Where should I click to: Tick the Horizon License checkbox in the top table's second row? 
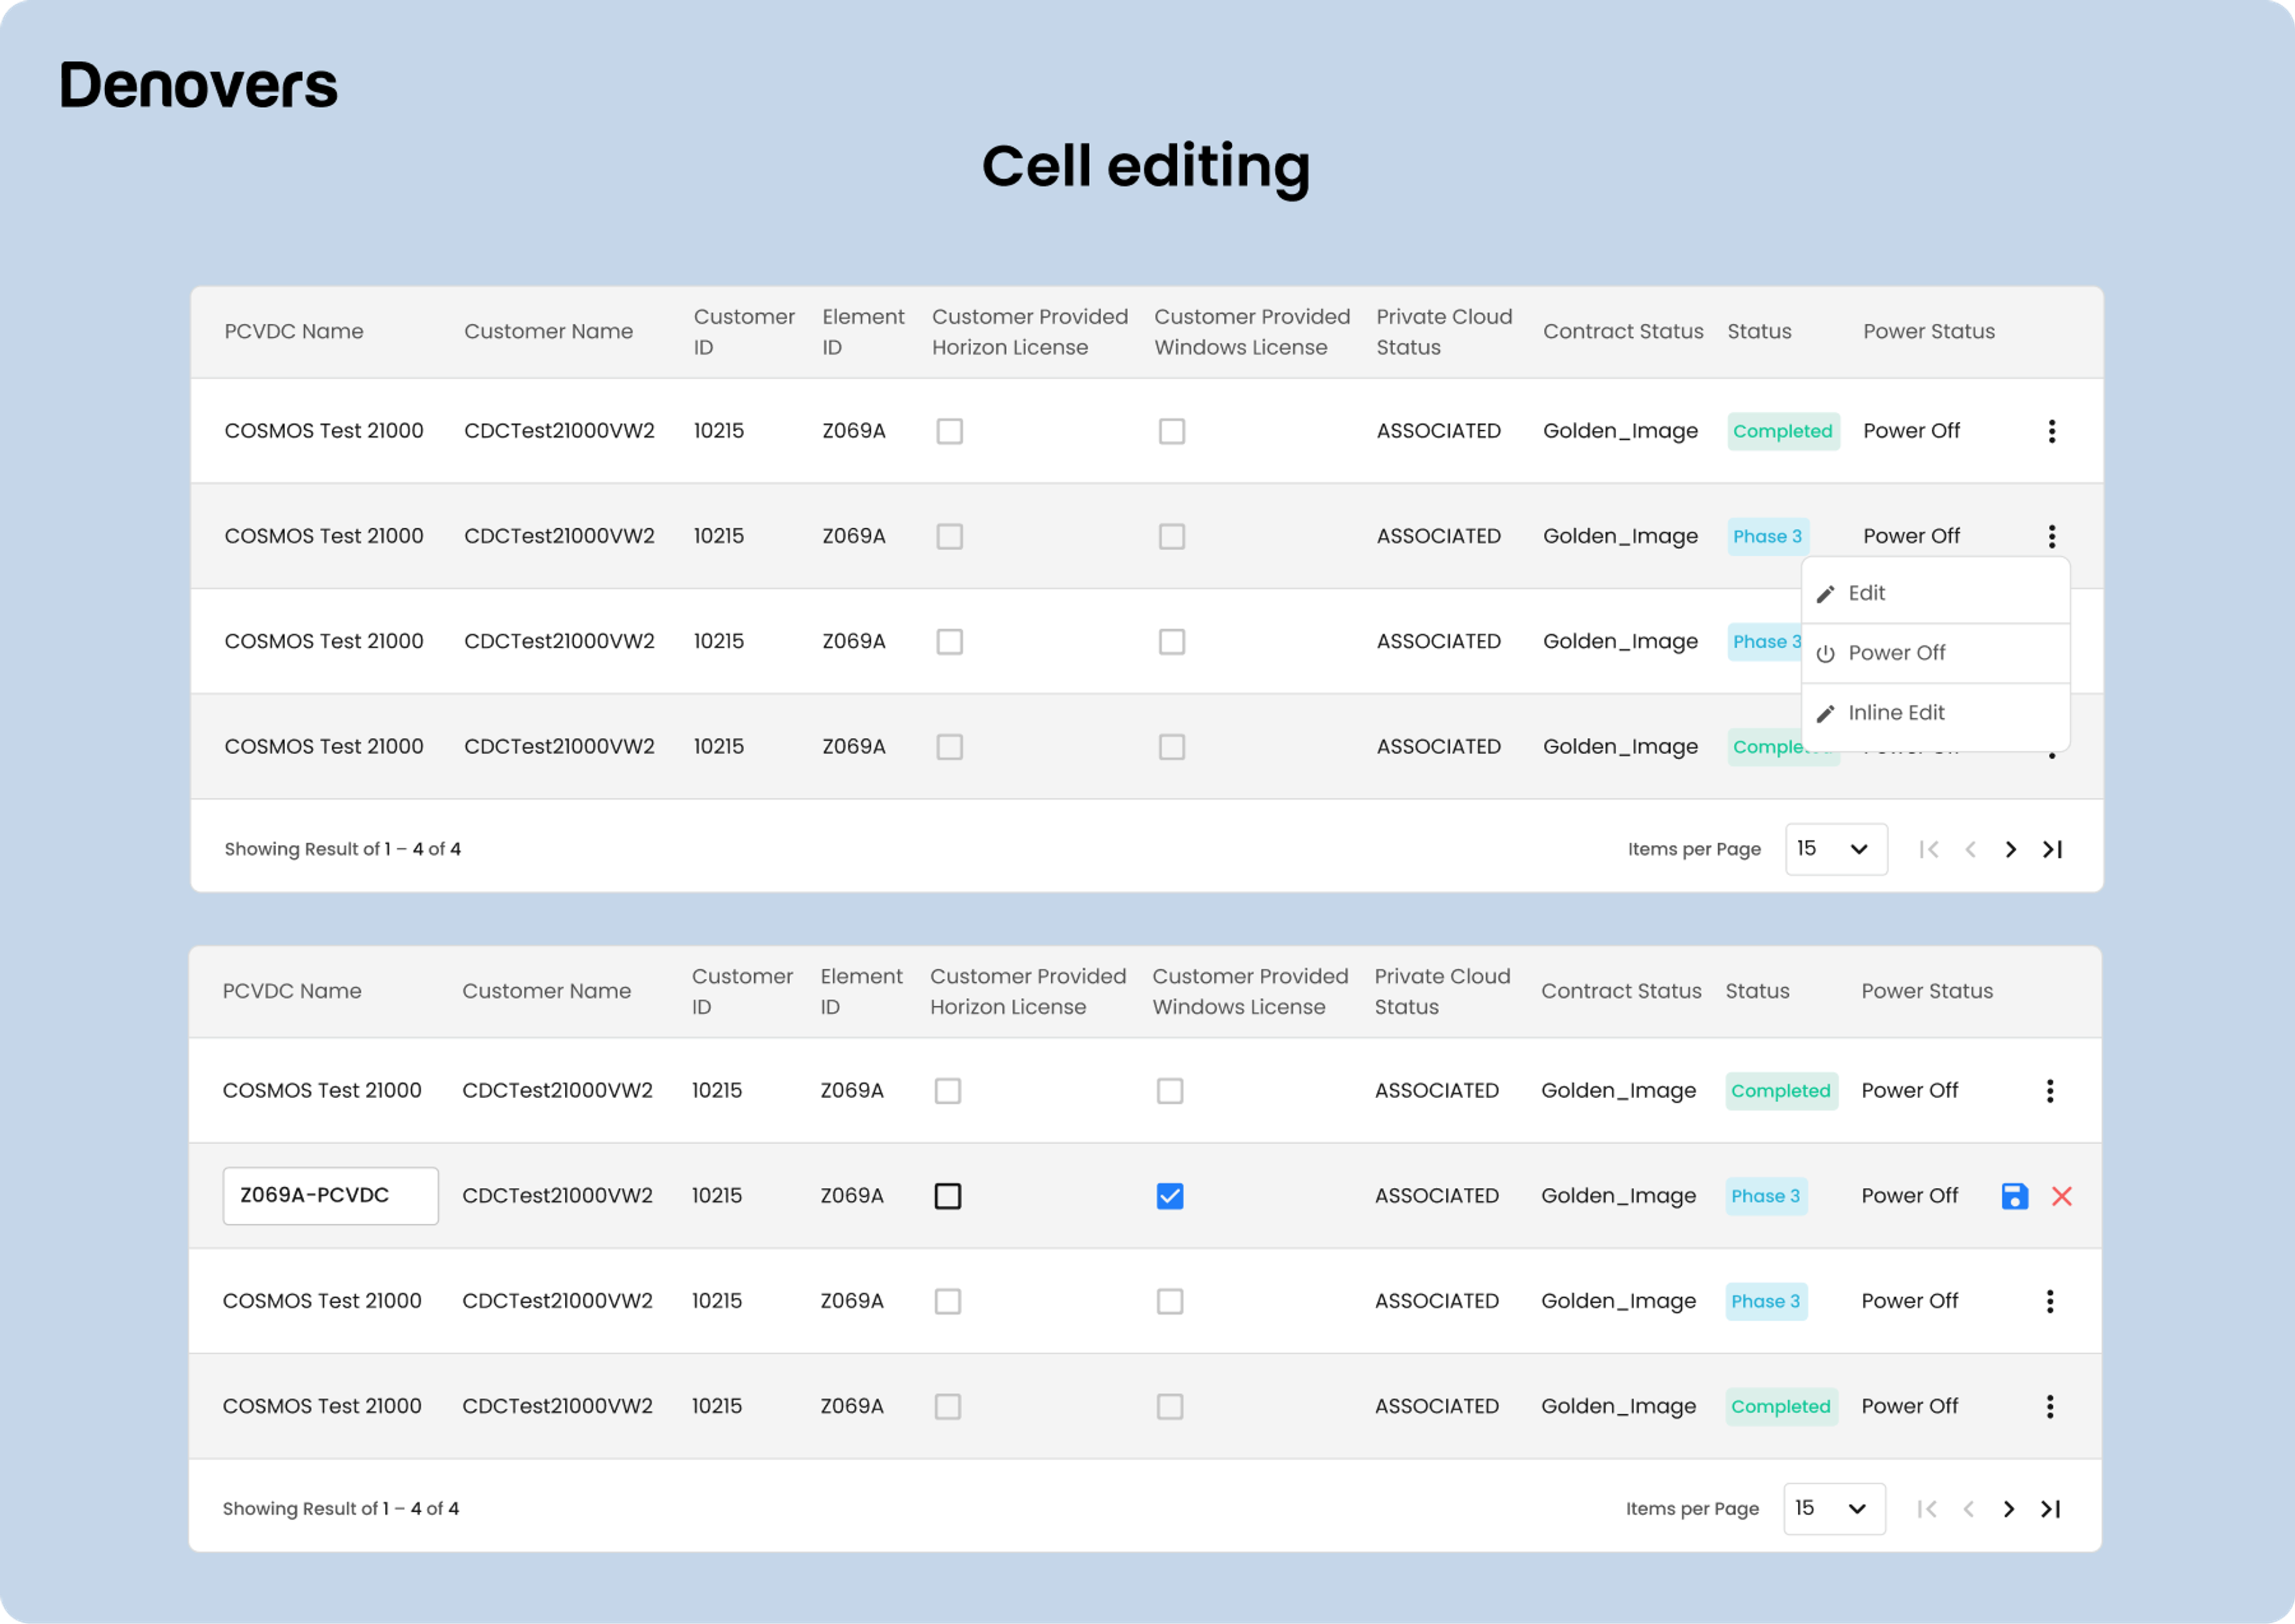pyautogui.click(x=949, y=536)
